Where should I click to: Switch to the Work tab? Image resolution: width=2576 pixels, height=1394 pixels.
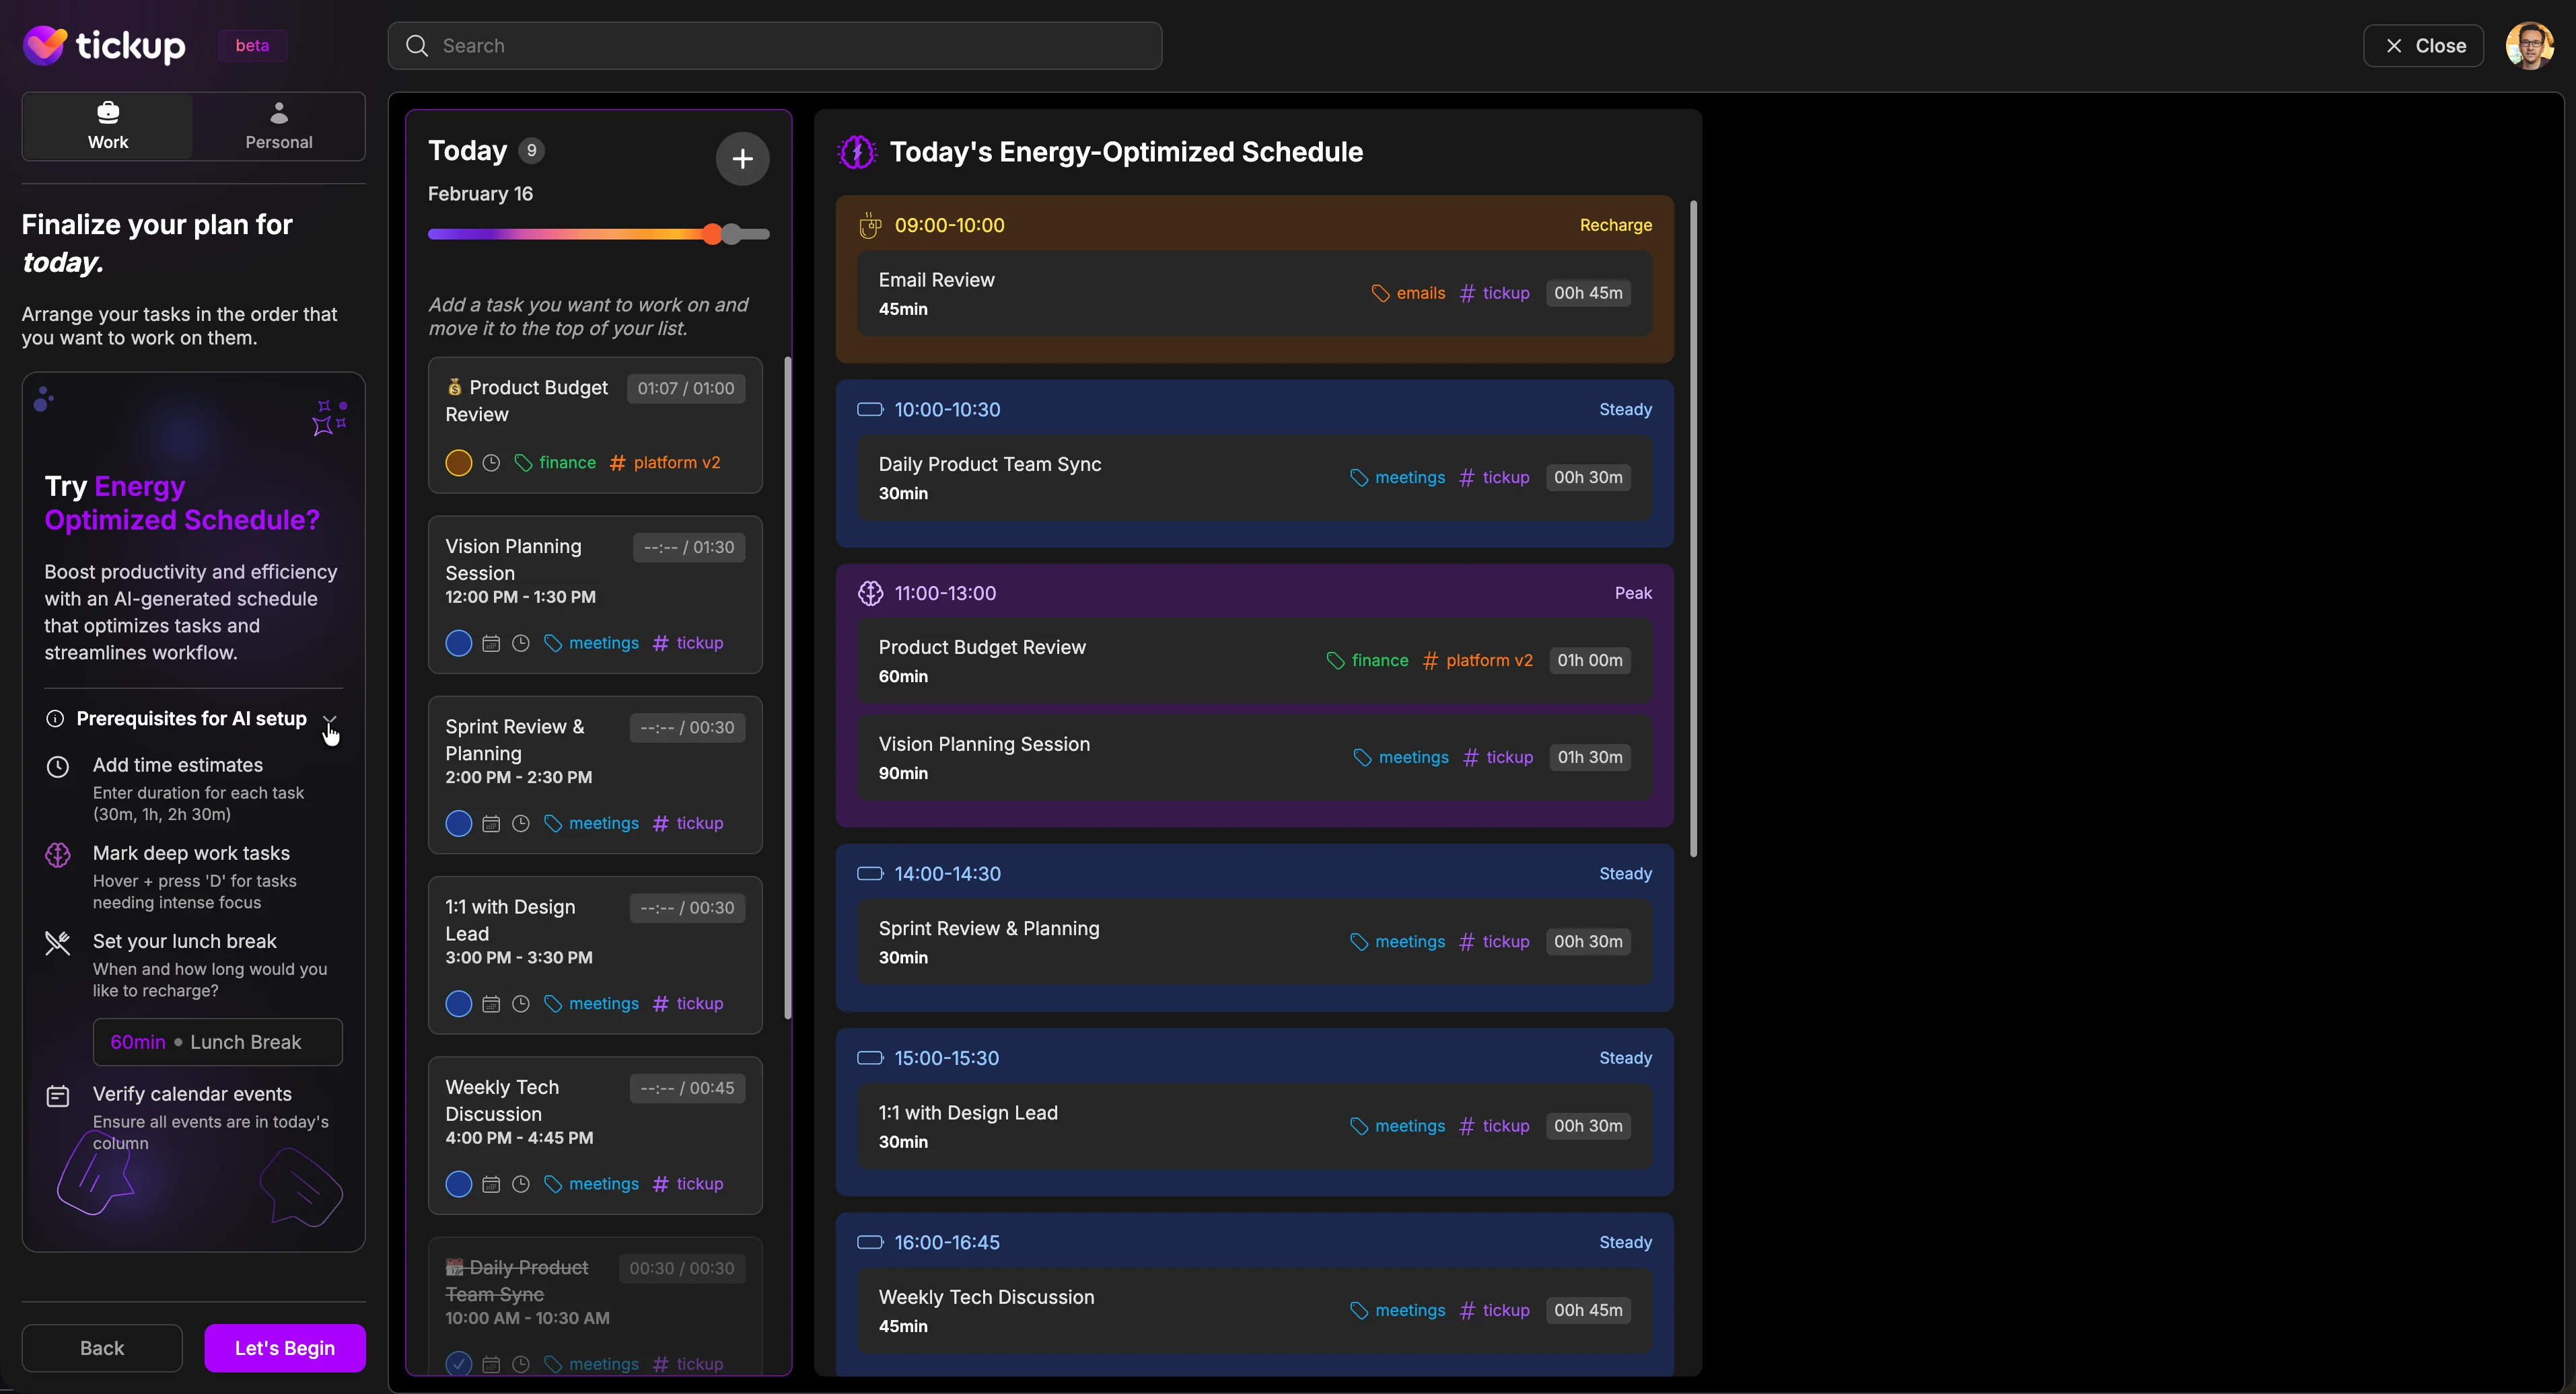[106, 124]
